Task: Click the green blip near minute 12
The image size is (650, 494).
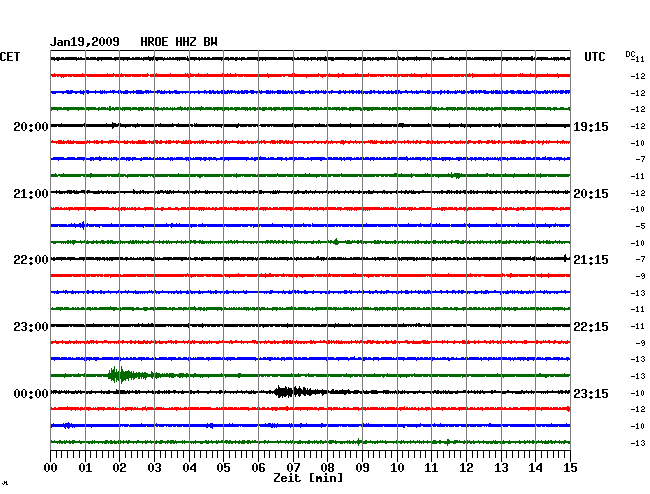Action: [x=456, y=175]
